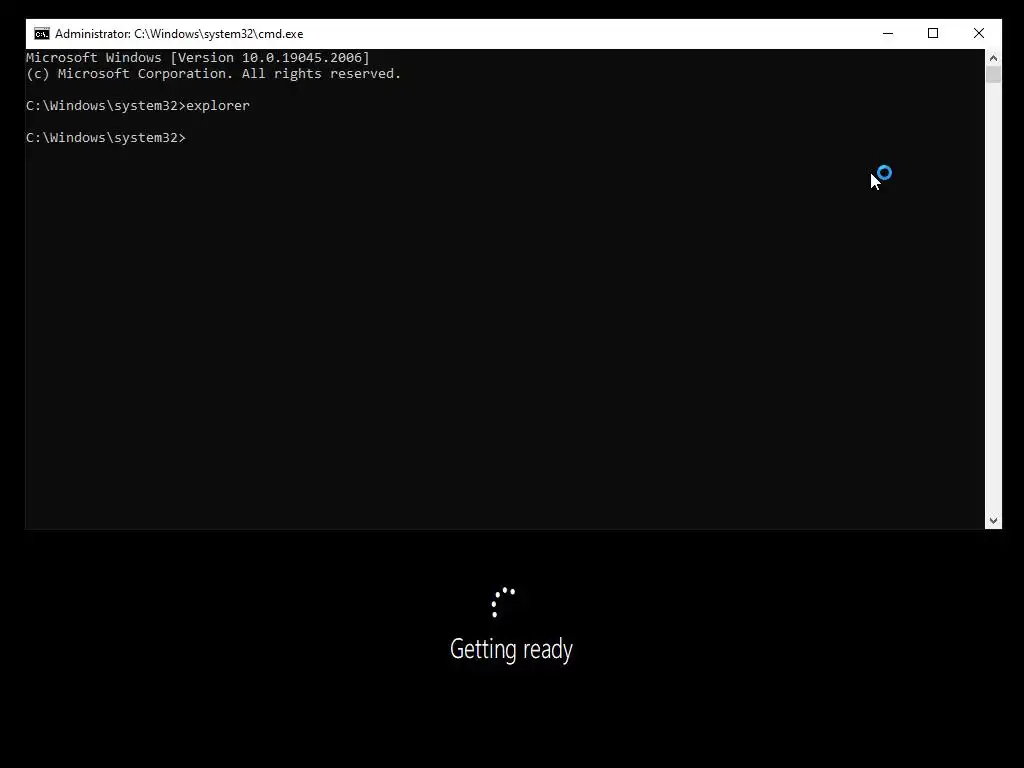Click the scrollbar up arrow in cmd window
1024x768 pixels.
993,57
